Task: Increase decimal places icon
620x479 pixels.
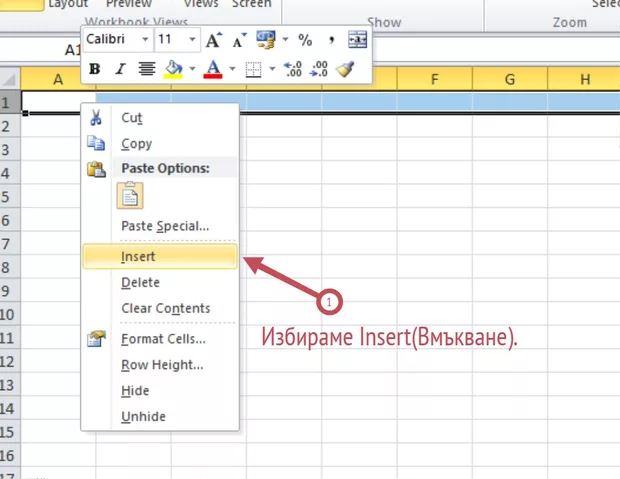Action: (293, 69)
